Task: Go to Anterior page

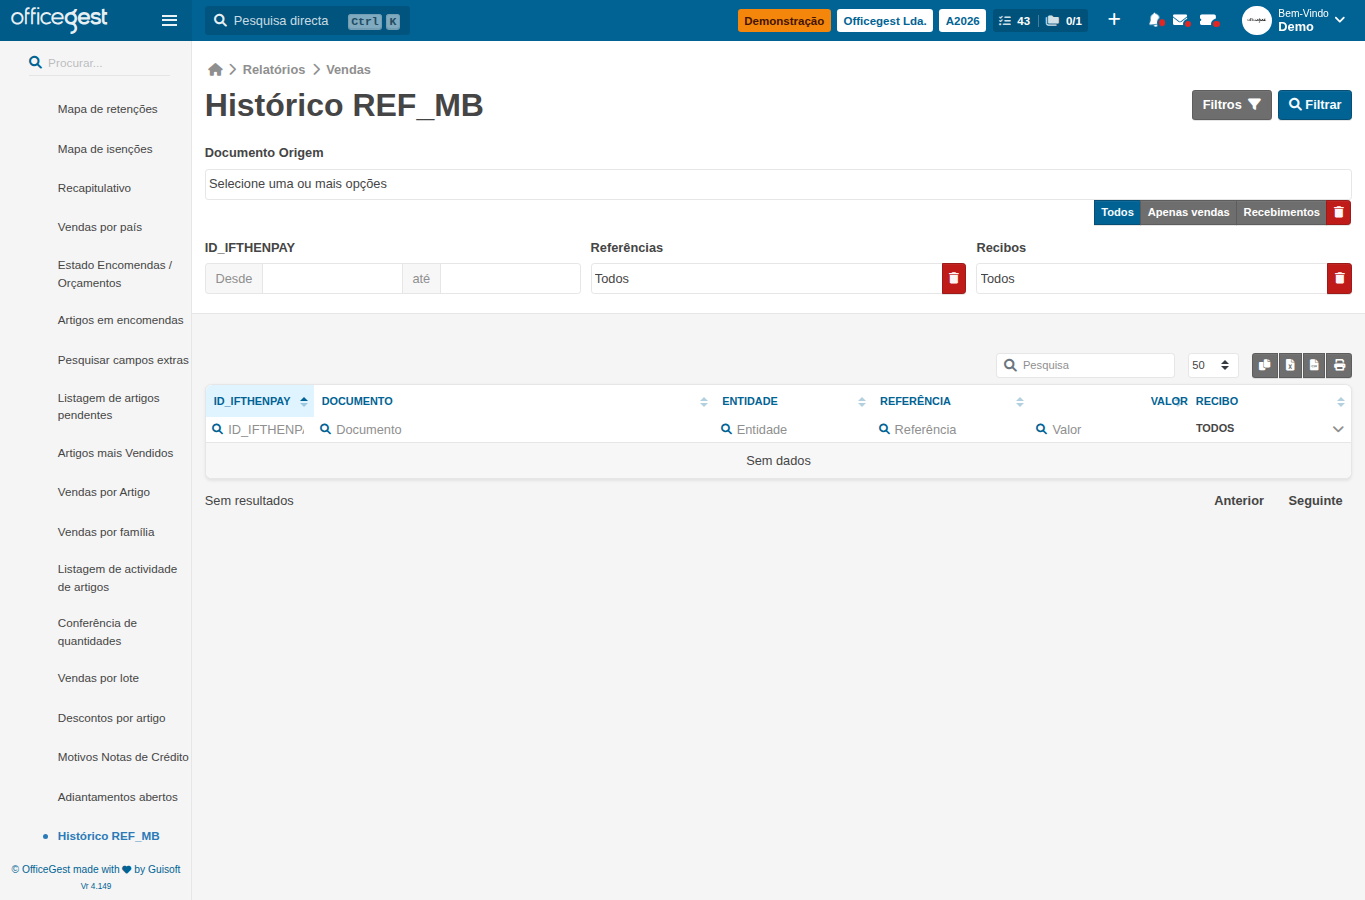Action: click(1239, 501)
